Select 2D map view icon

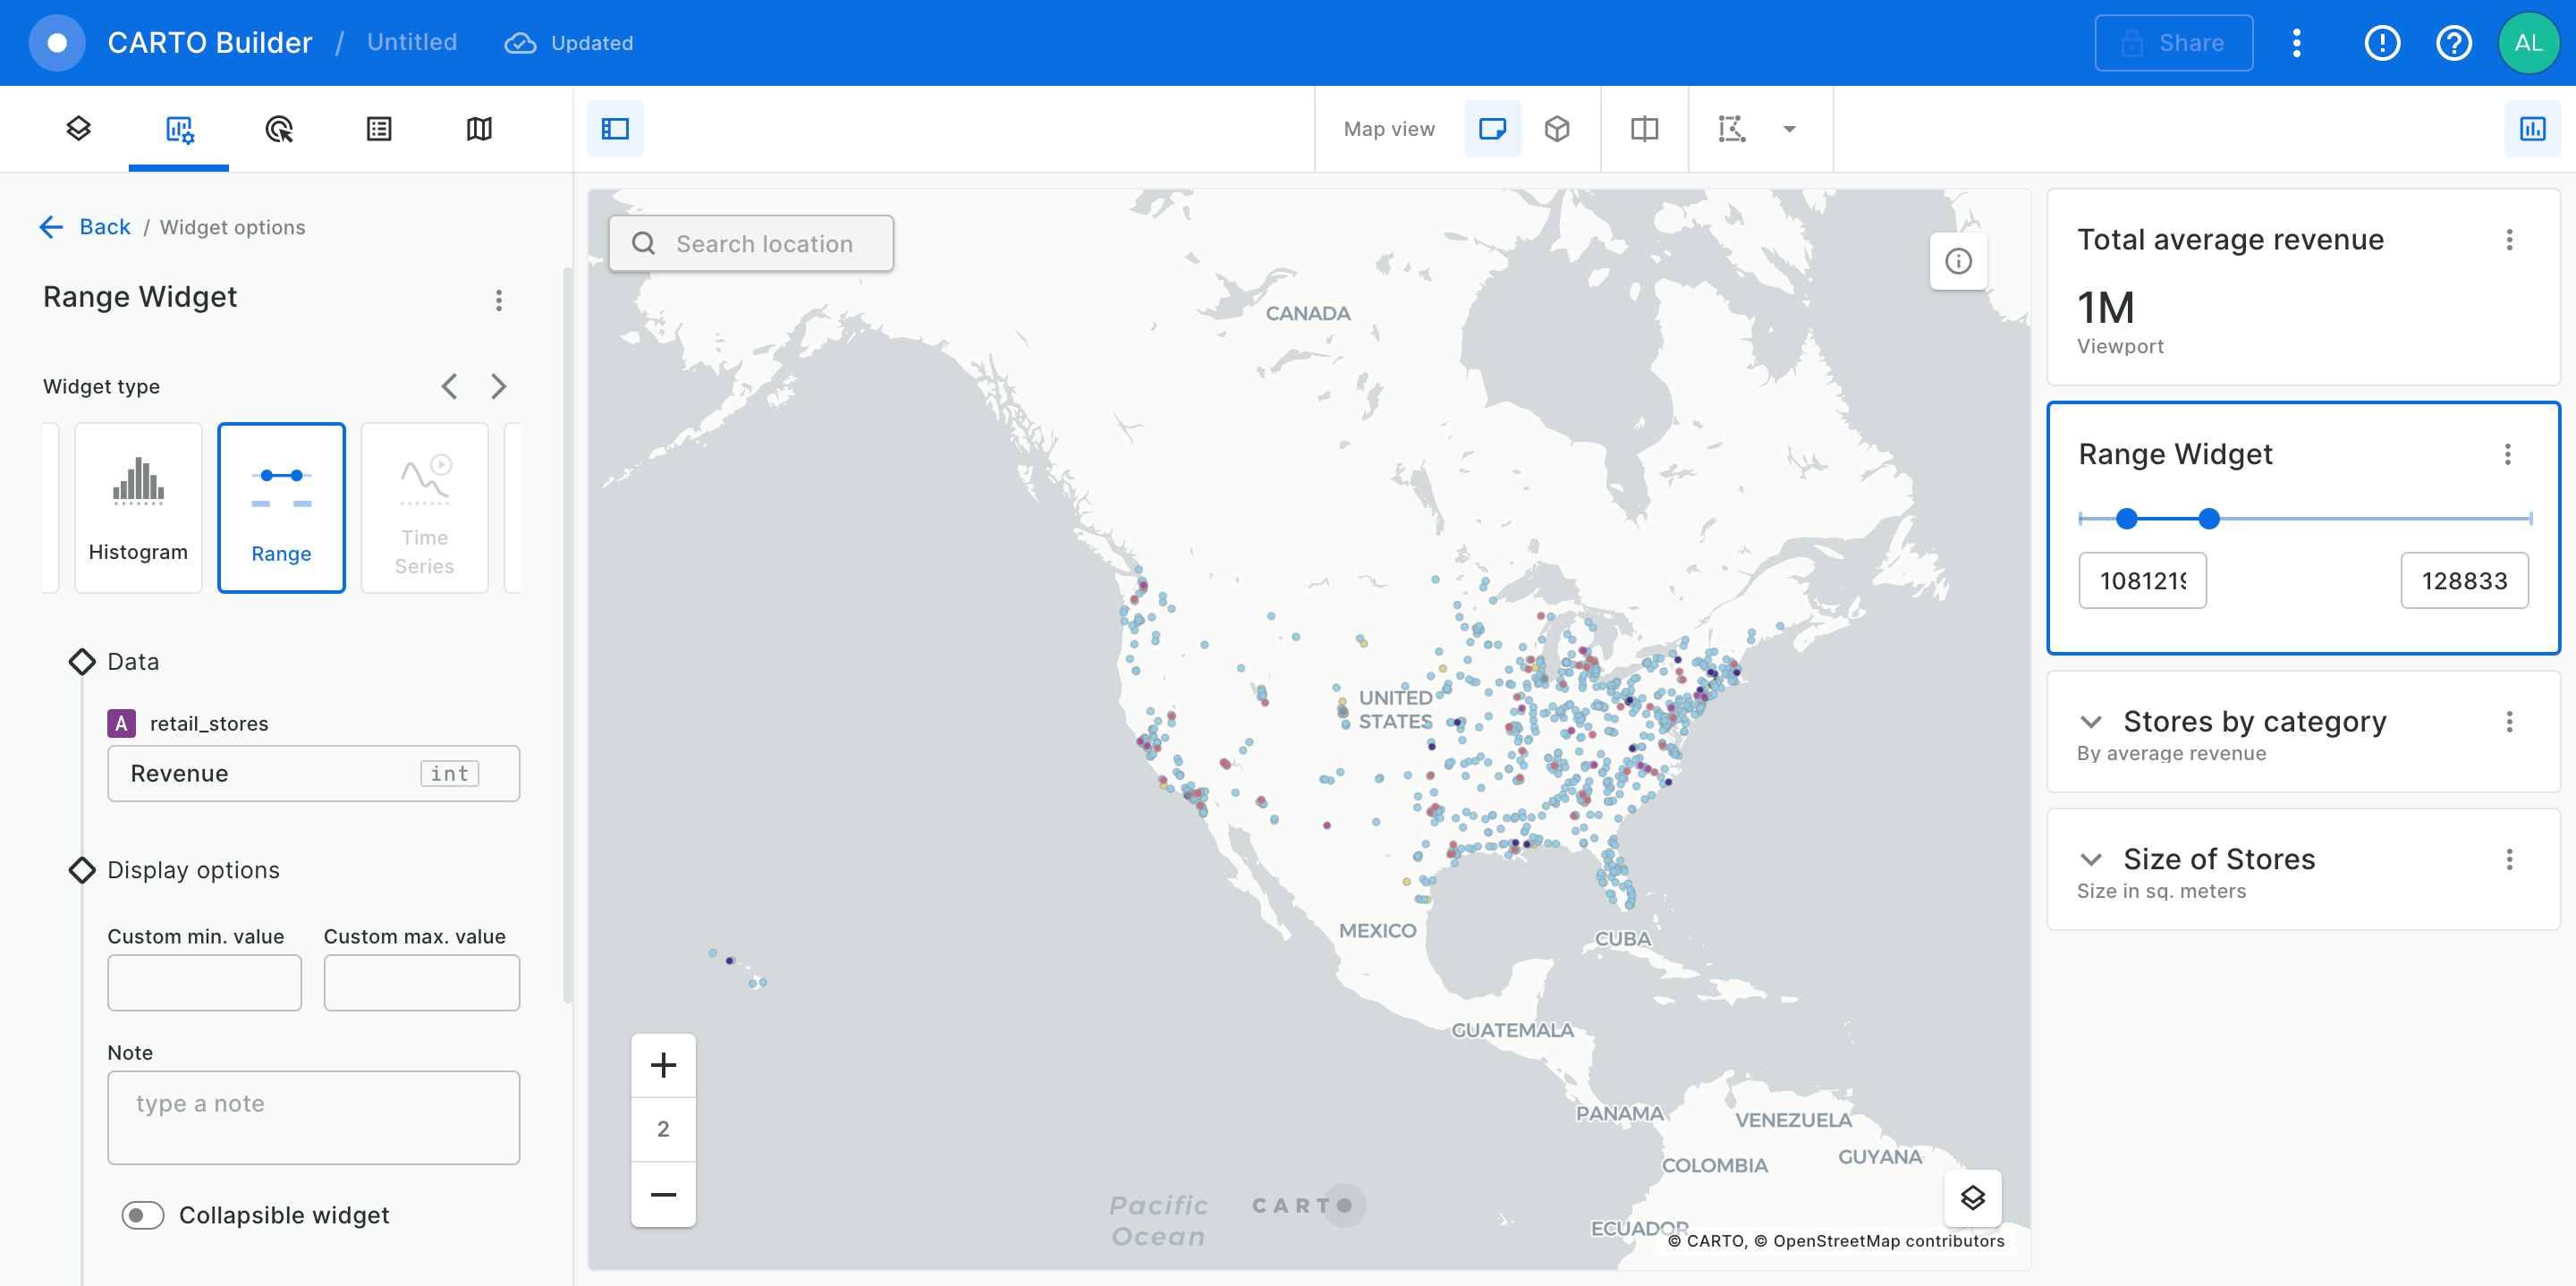(1492, 128)
